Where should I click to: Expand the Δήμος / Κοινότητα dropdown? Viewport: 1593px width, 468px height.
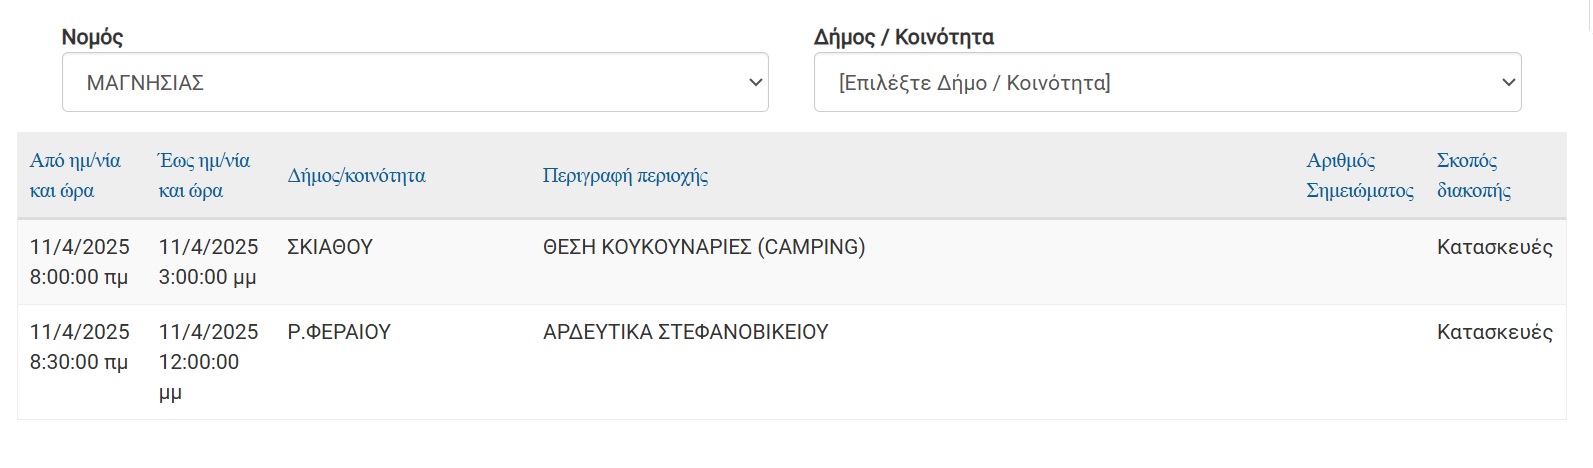[x=1166, y=82]
